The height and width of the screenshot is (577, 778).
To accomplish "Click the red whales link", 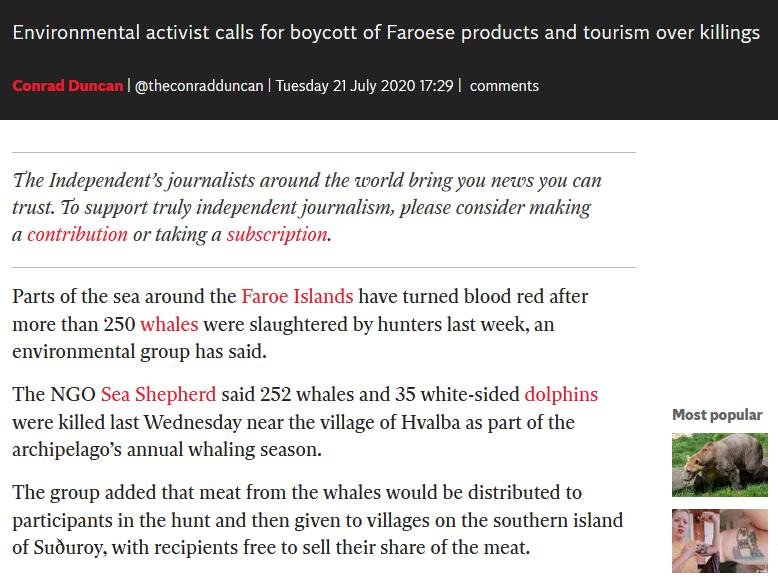I will click(x=169, y=325).
